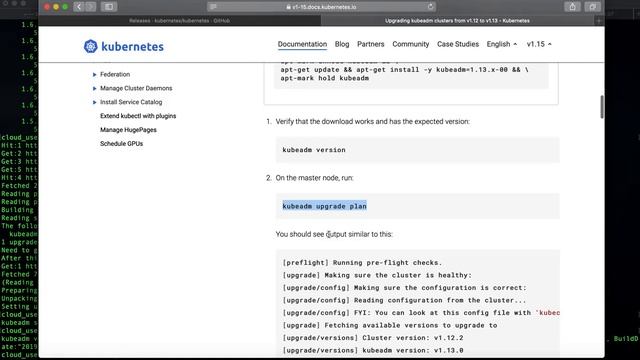
Task: Go back with Safari back arrow
Action: click(x=79, y=7)
